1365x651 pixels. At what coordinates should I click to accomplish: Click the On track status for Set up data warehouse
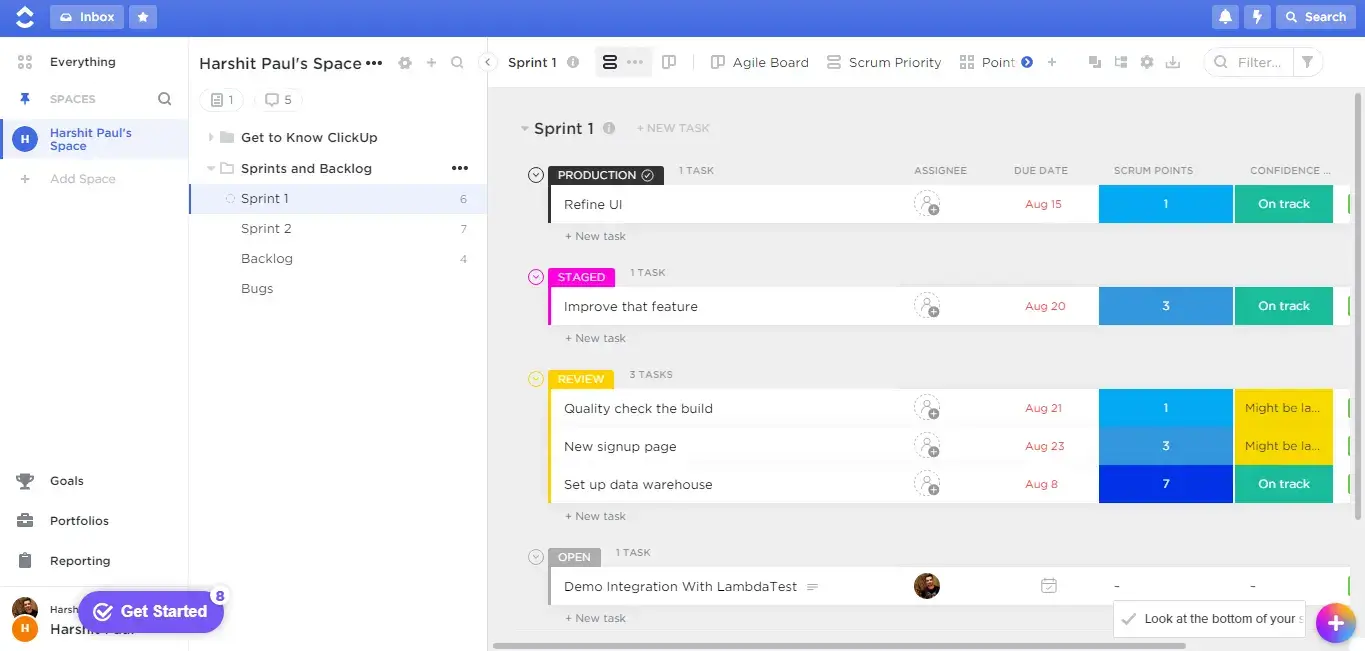click(1283, 483)
